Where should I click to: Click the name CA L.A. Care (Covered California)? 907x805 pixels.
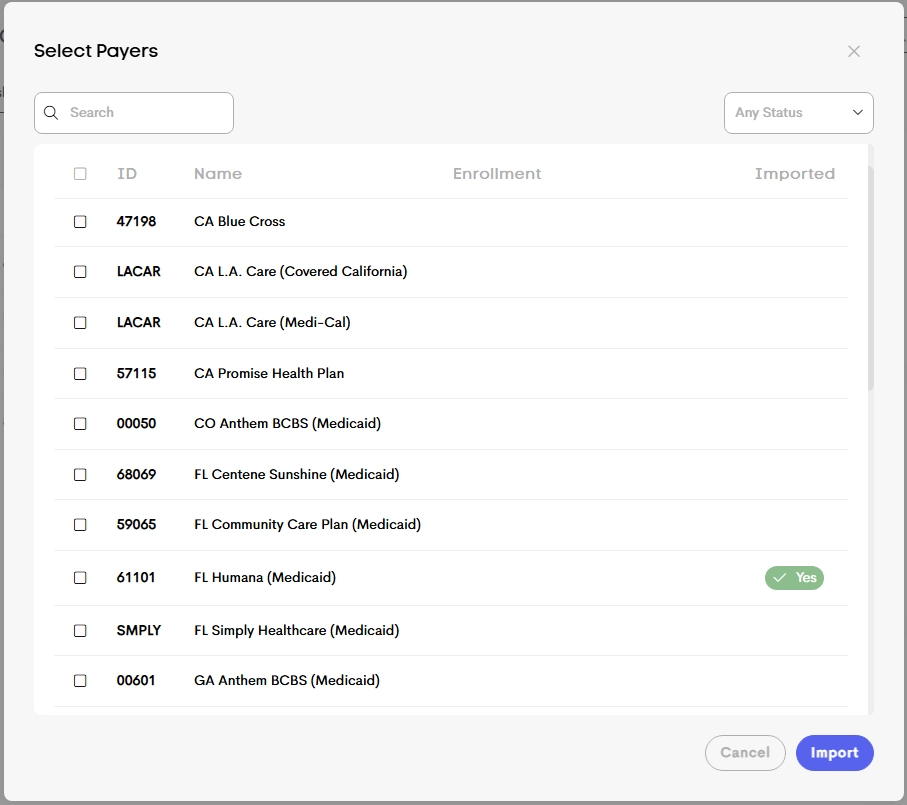pyautogui.click(x=301, y=272)
